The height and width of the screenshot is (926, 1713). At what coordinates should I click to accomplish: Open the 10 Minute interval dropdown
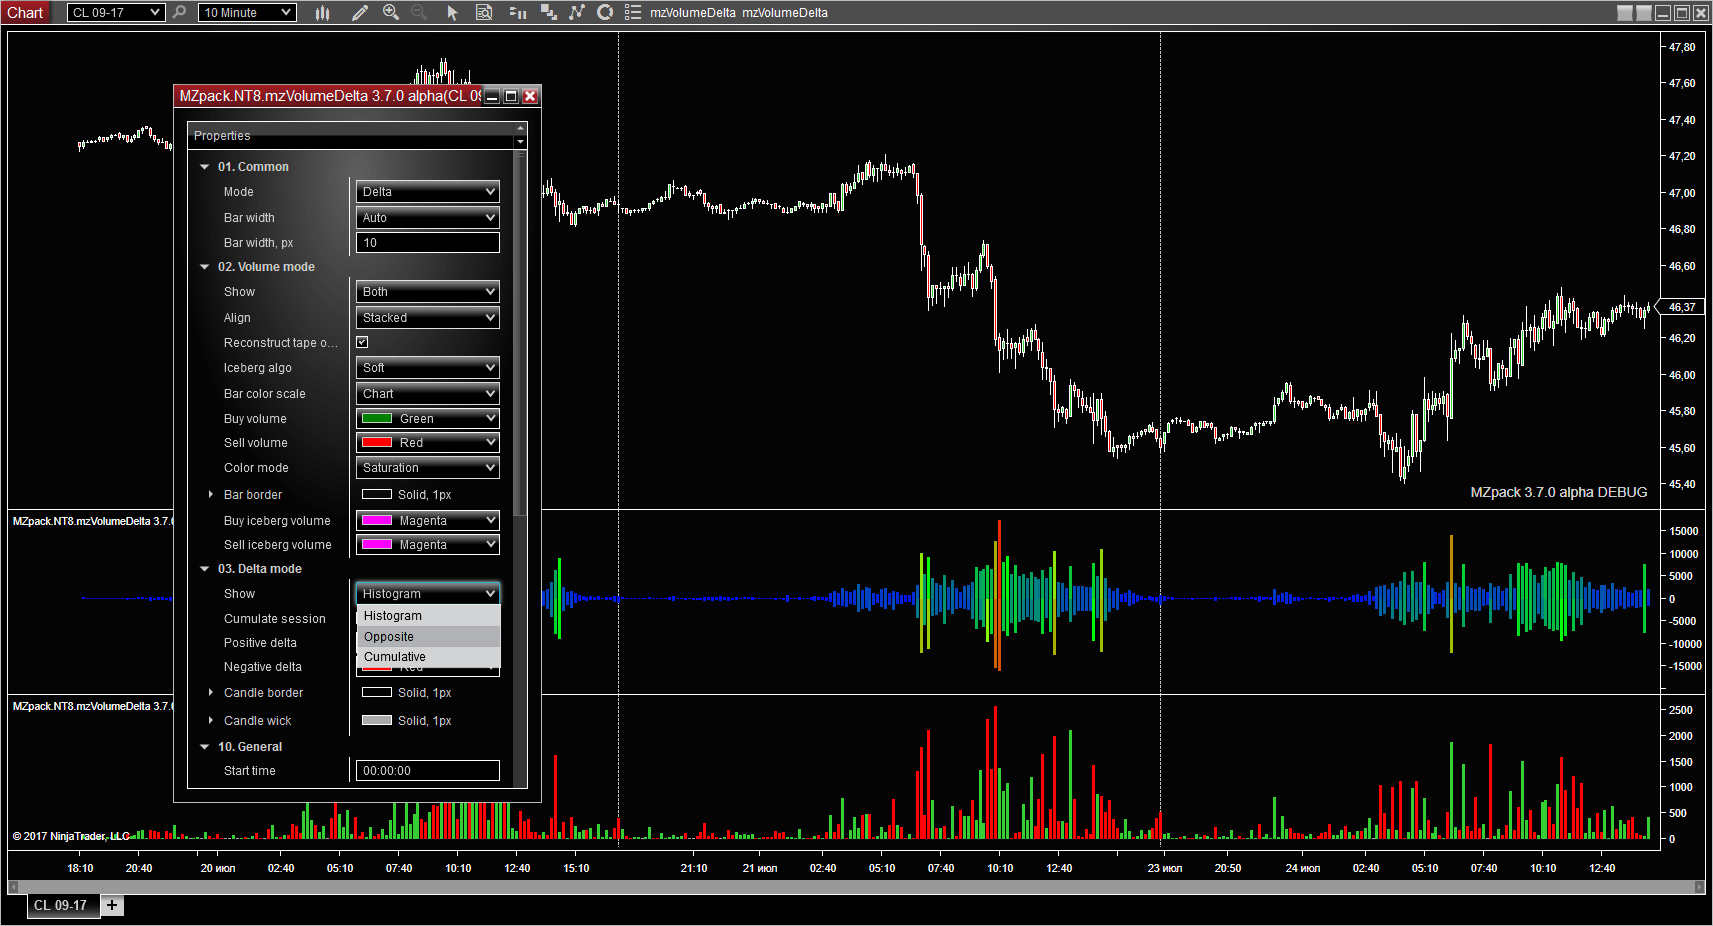247,13
